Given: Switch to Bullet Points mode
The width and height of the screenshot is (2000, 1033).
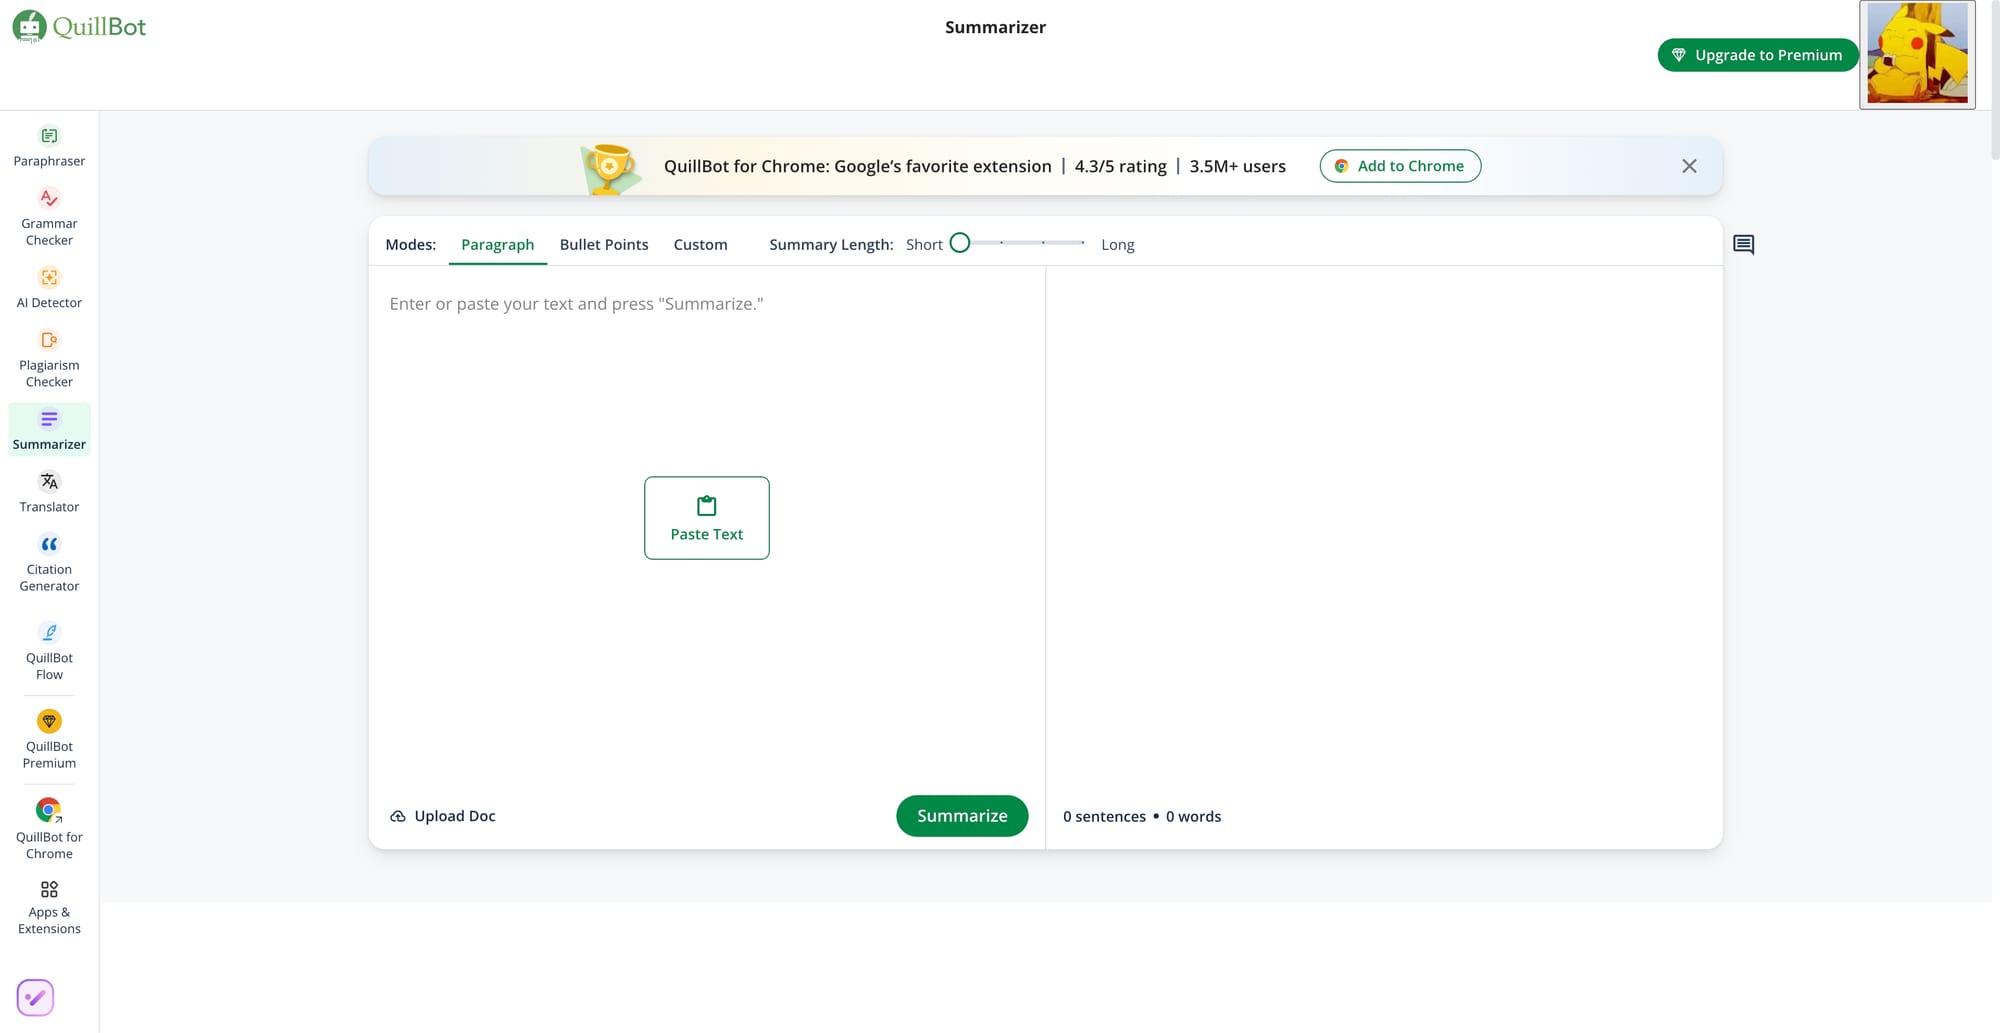Looking at the screenshot, I should (604, 245).
